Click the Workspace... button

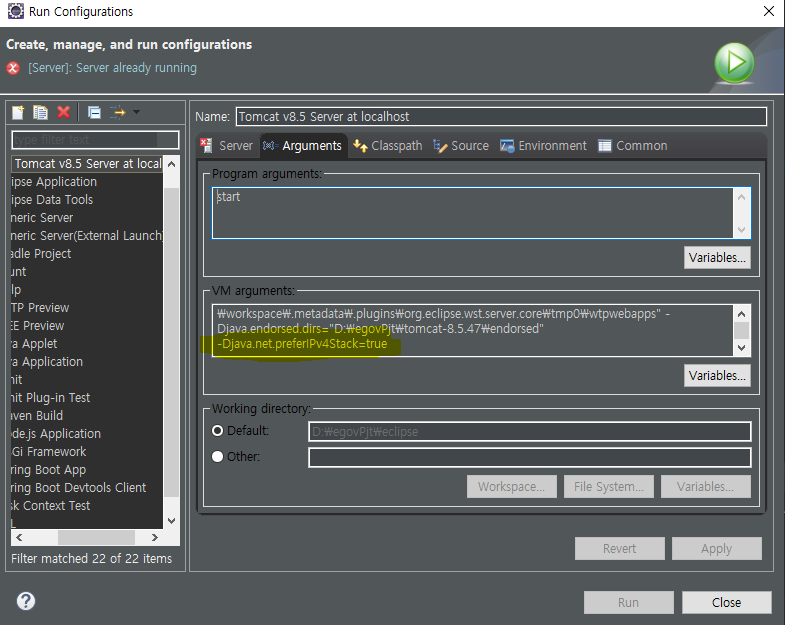[512, 486]
